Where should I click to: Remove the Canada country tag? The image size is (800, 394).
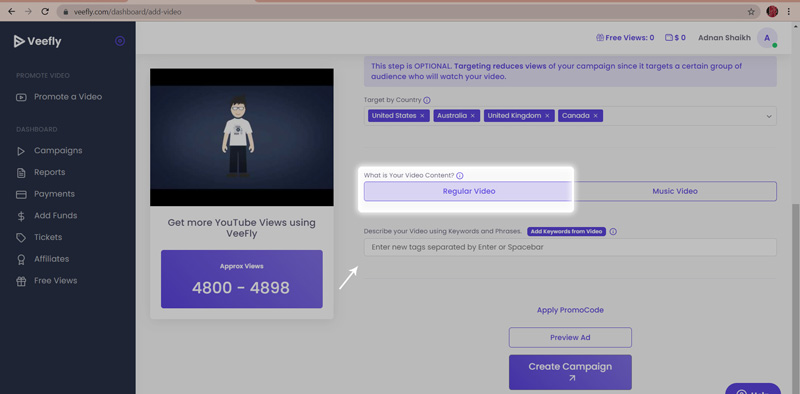pyautogui.click(x=595, y=116)
